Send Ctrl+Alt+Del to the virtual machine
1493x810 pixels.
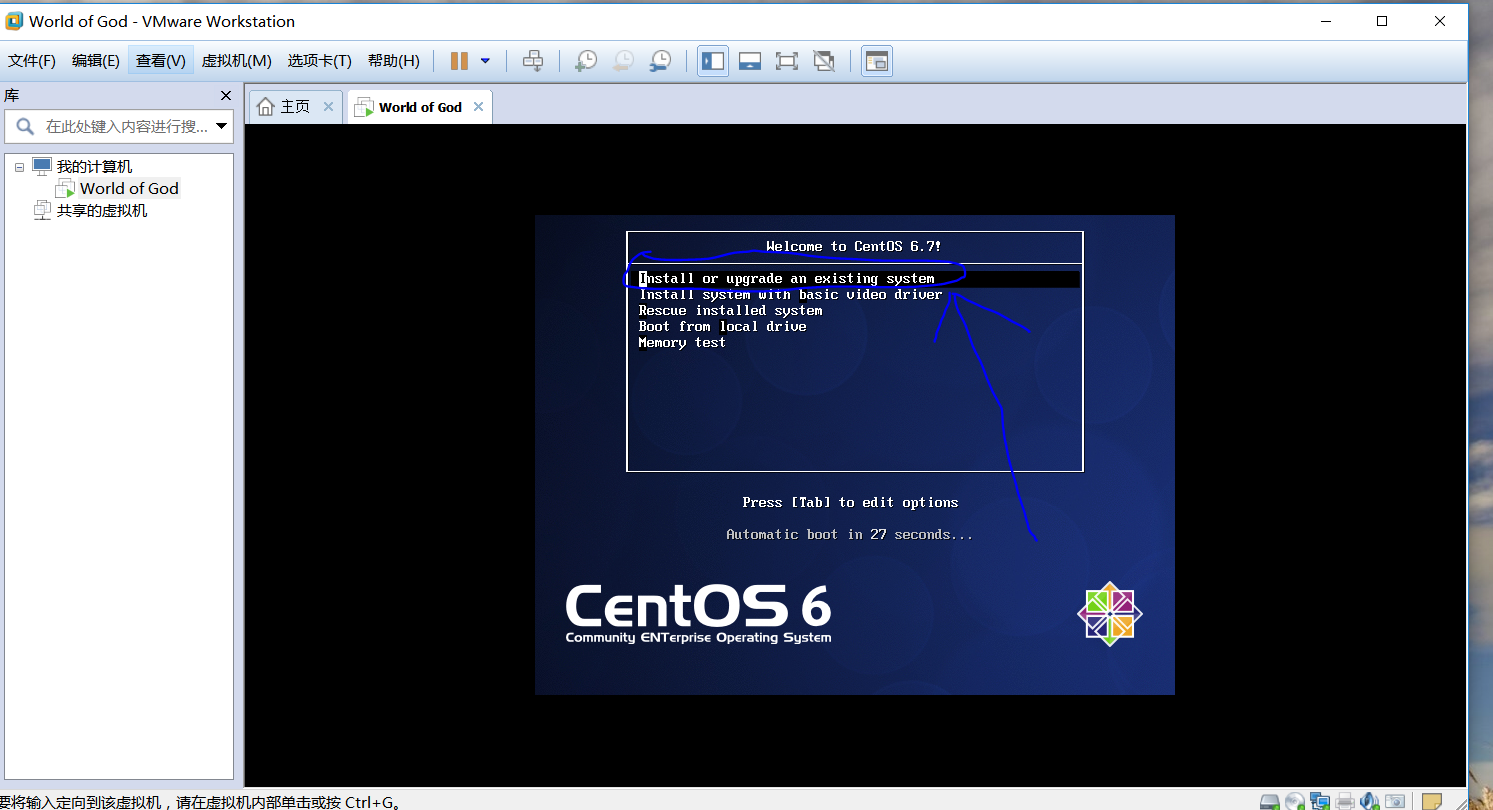pyautogui.click(x=533, y=61)
